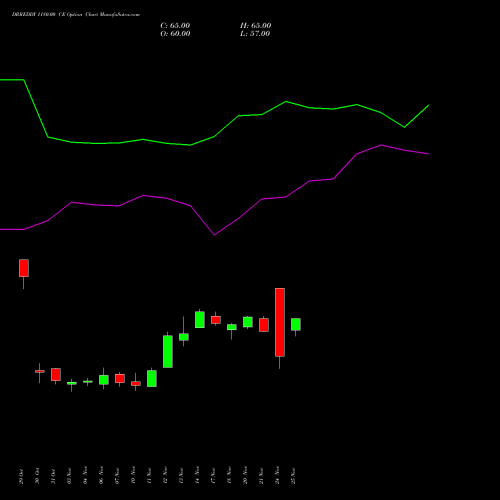
Task: Click the low value 'L: 57.00'
Action: coord(255,34)
